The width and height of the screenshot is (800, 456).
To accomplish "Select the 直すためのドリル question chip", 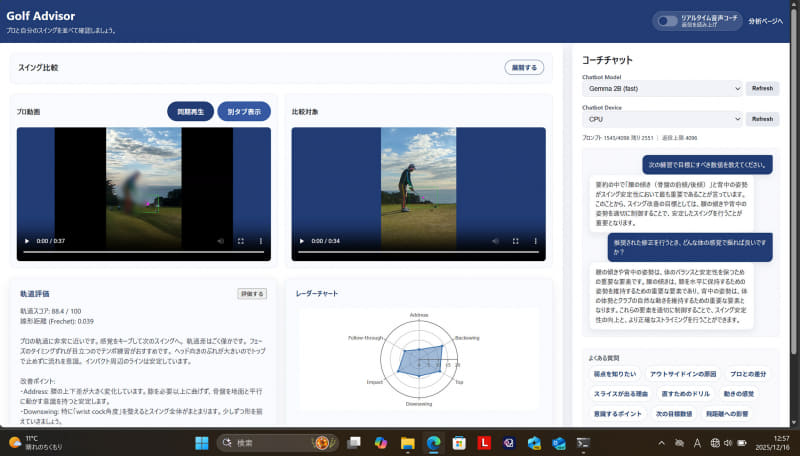I will pyautogui.click(x=685, y=394).
